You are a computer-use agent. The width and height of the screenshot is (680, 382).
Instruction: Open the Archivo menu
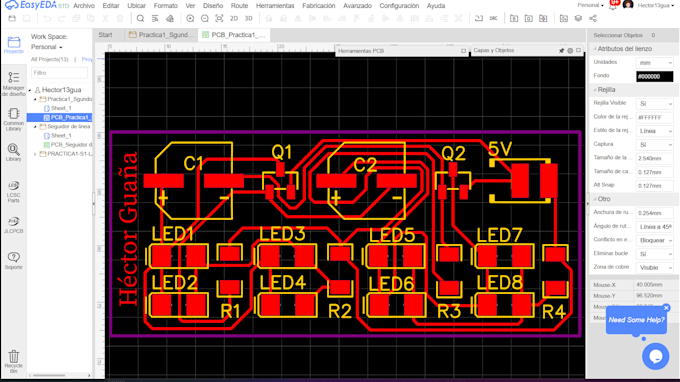[x=84, y=6]
